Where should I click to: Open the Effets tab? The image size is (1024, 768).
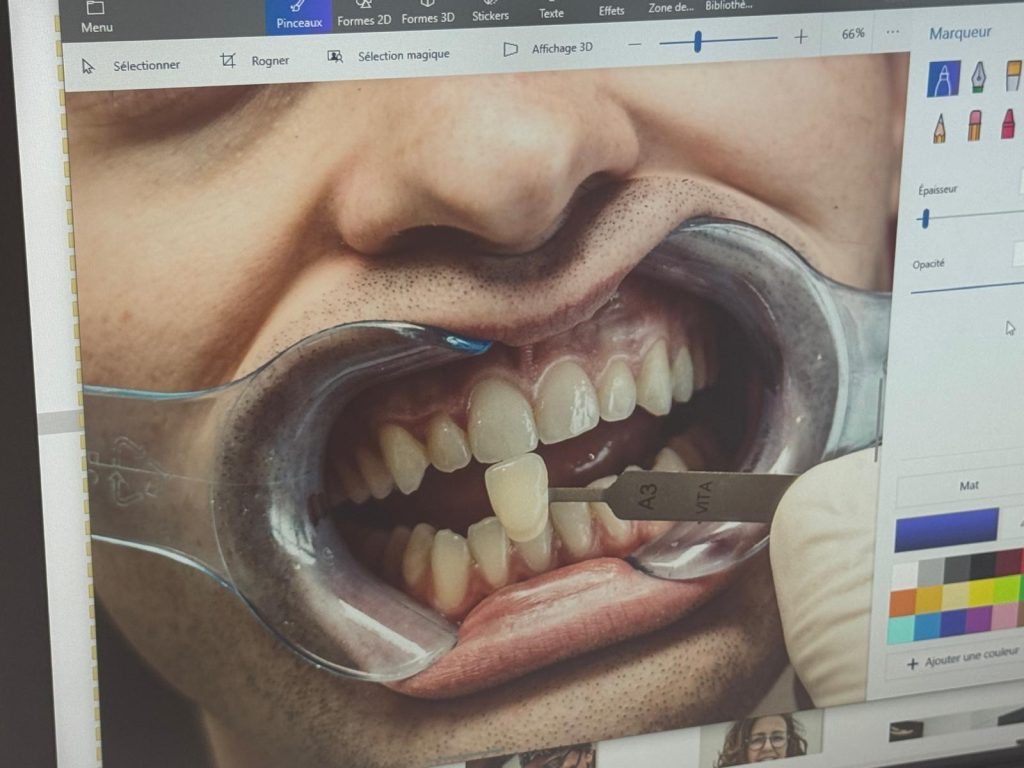point(611,10)
